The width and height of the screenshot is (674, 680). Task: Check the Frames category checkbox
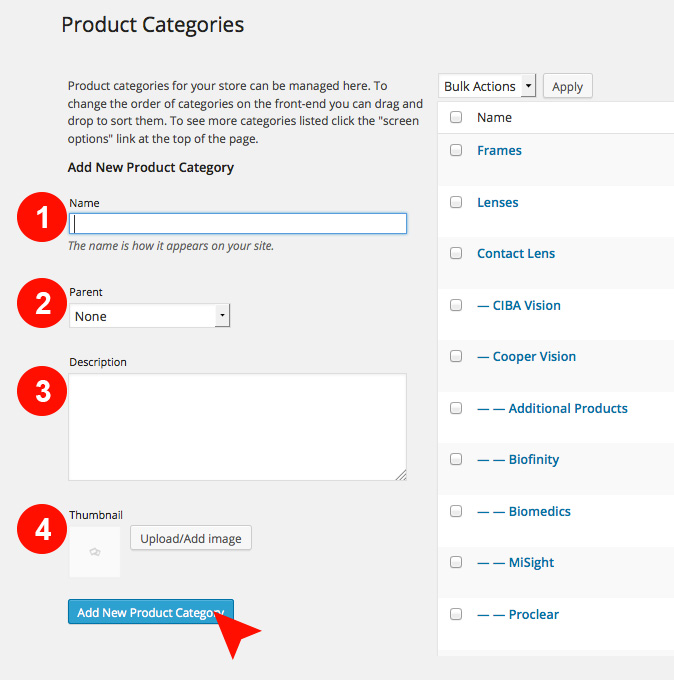[x=456, y=150]
